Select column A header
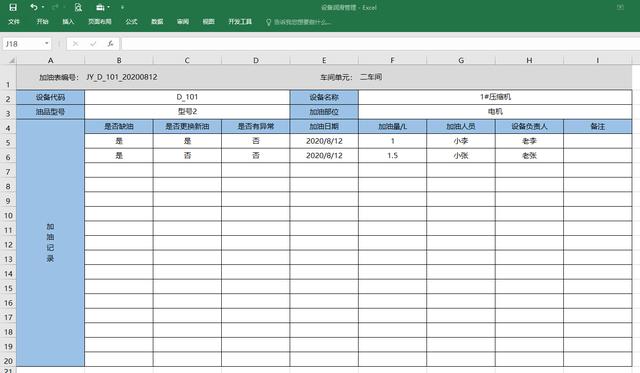 click(x=50, y=60)
